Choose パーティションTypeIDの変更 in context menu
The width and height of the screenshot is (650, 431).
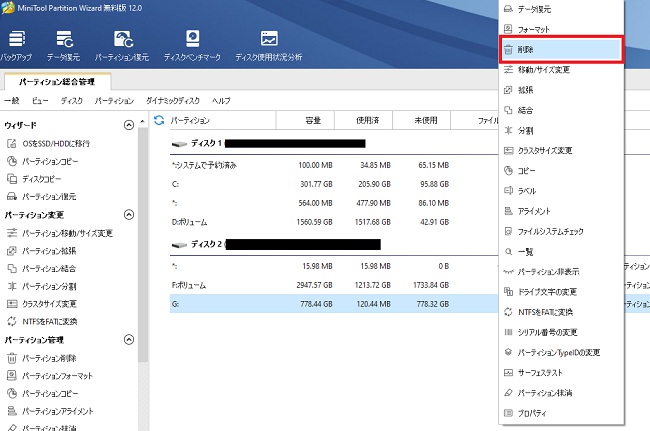(562, 352)
